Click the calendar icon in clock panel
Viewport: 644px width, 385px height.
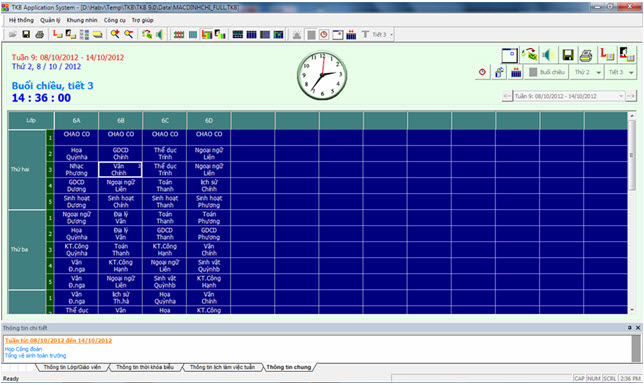click(x=516, y=72)
